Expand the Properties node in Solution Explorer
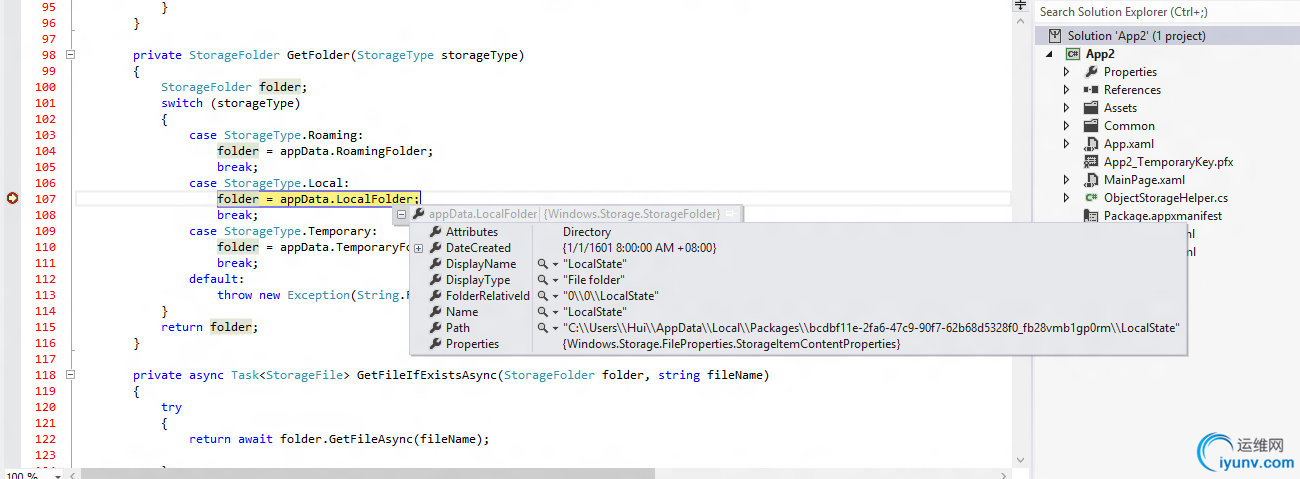The width and height of the screenshot is (1300, 479). [1067, 72]
